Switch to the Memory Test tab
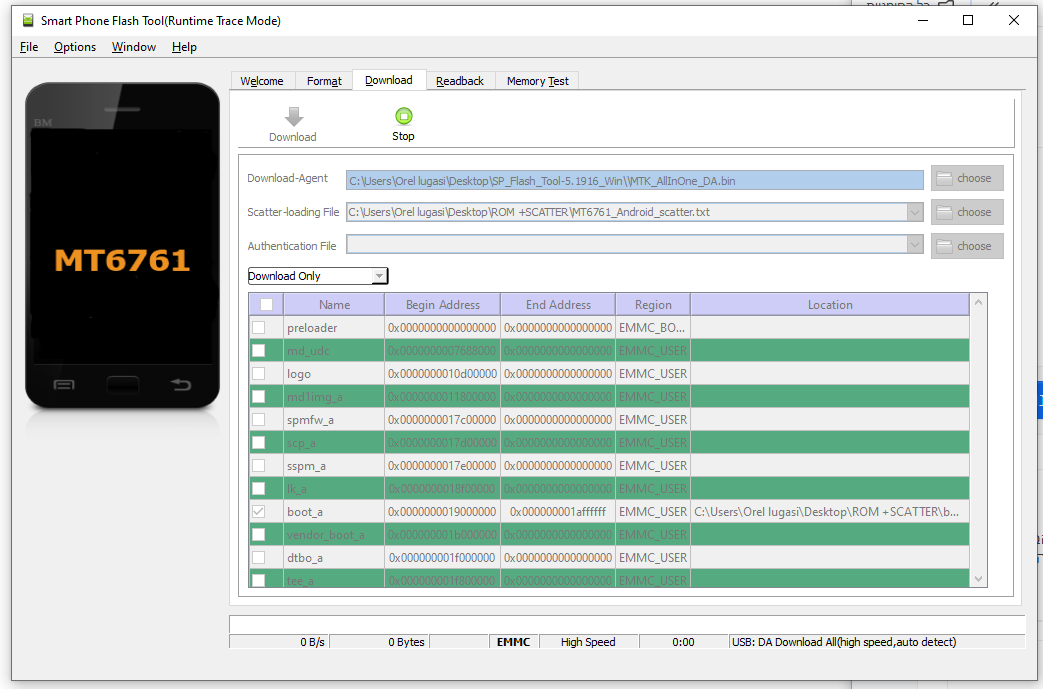Viewport: 1043px width, 689px height. coord(537,81)
